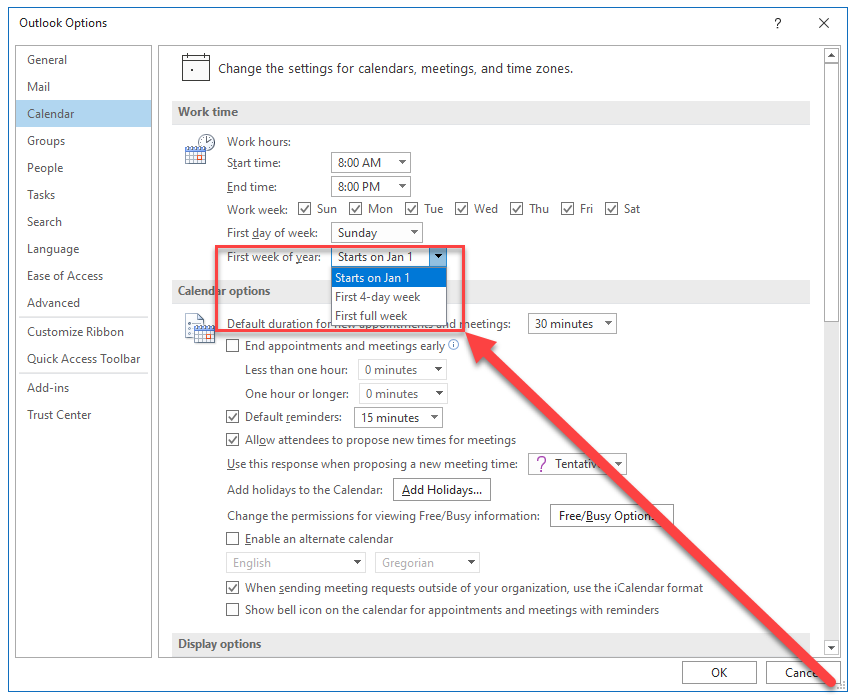Toggle the Sun work week checkbox
The image size is (851, 695).
(304, 209)
